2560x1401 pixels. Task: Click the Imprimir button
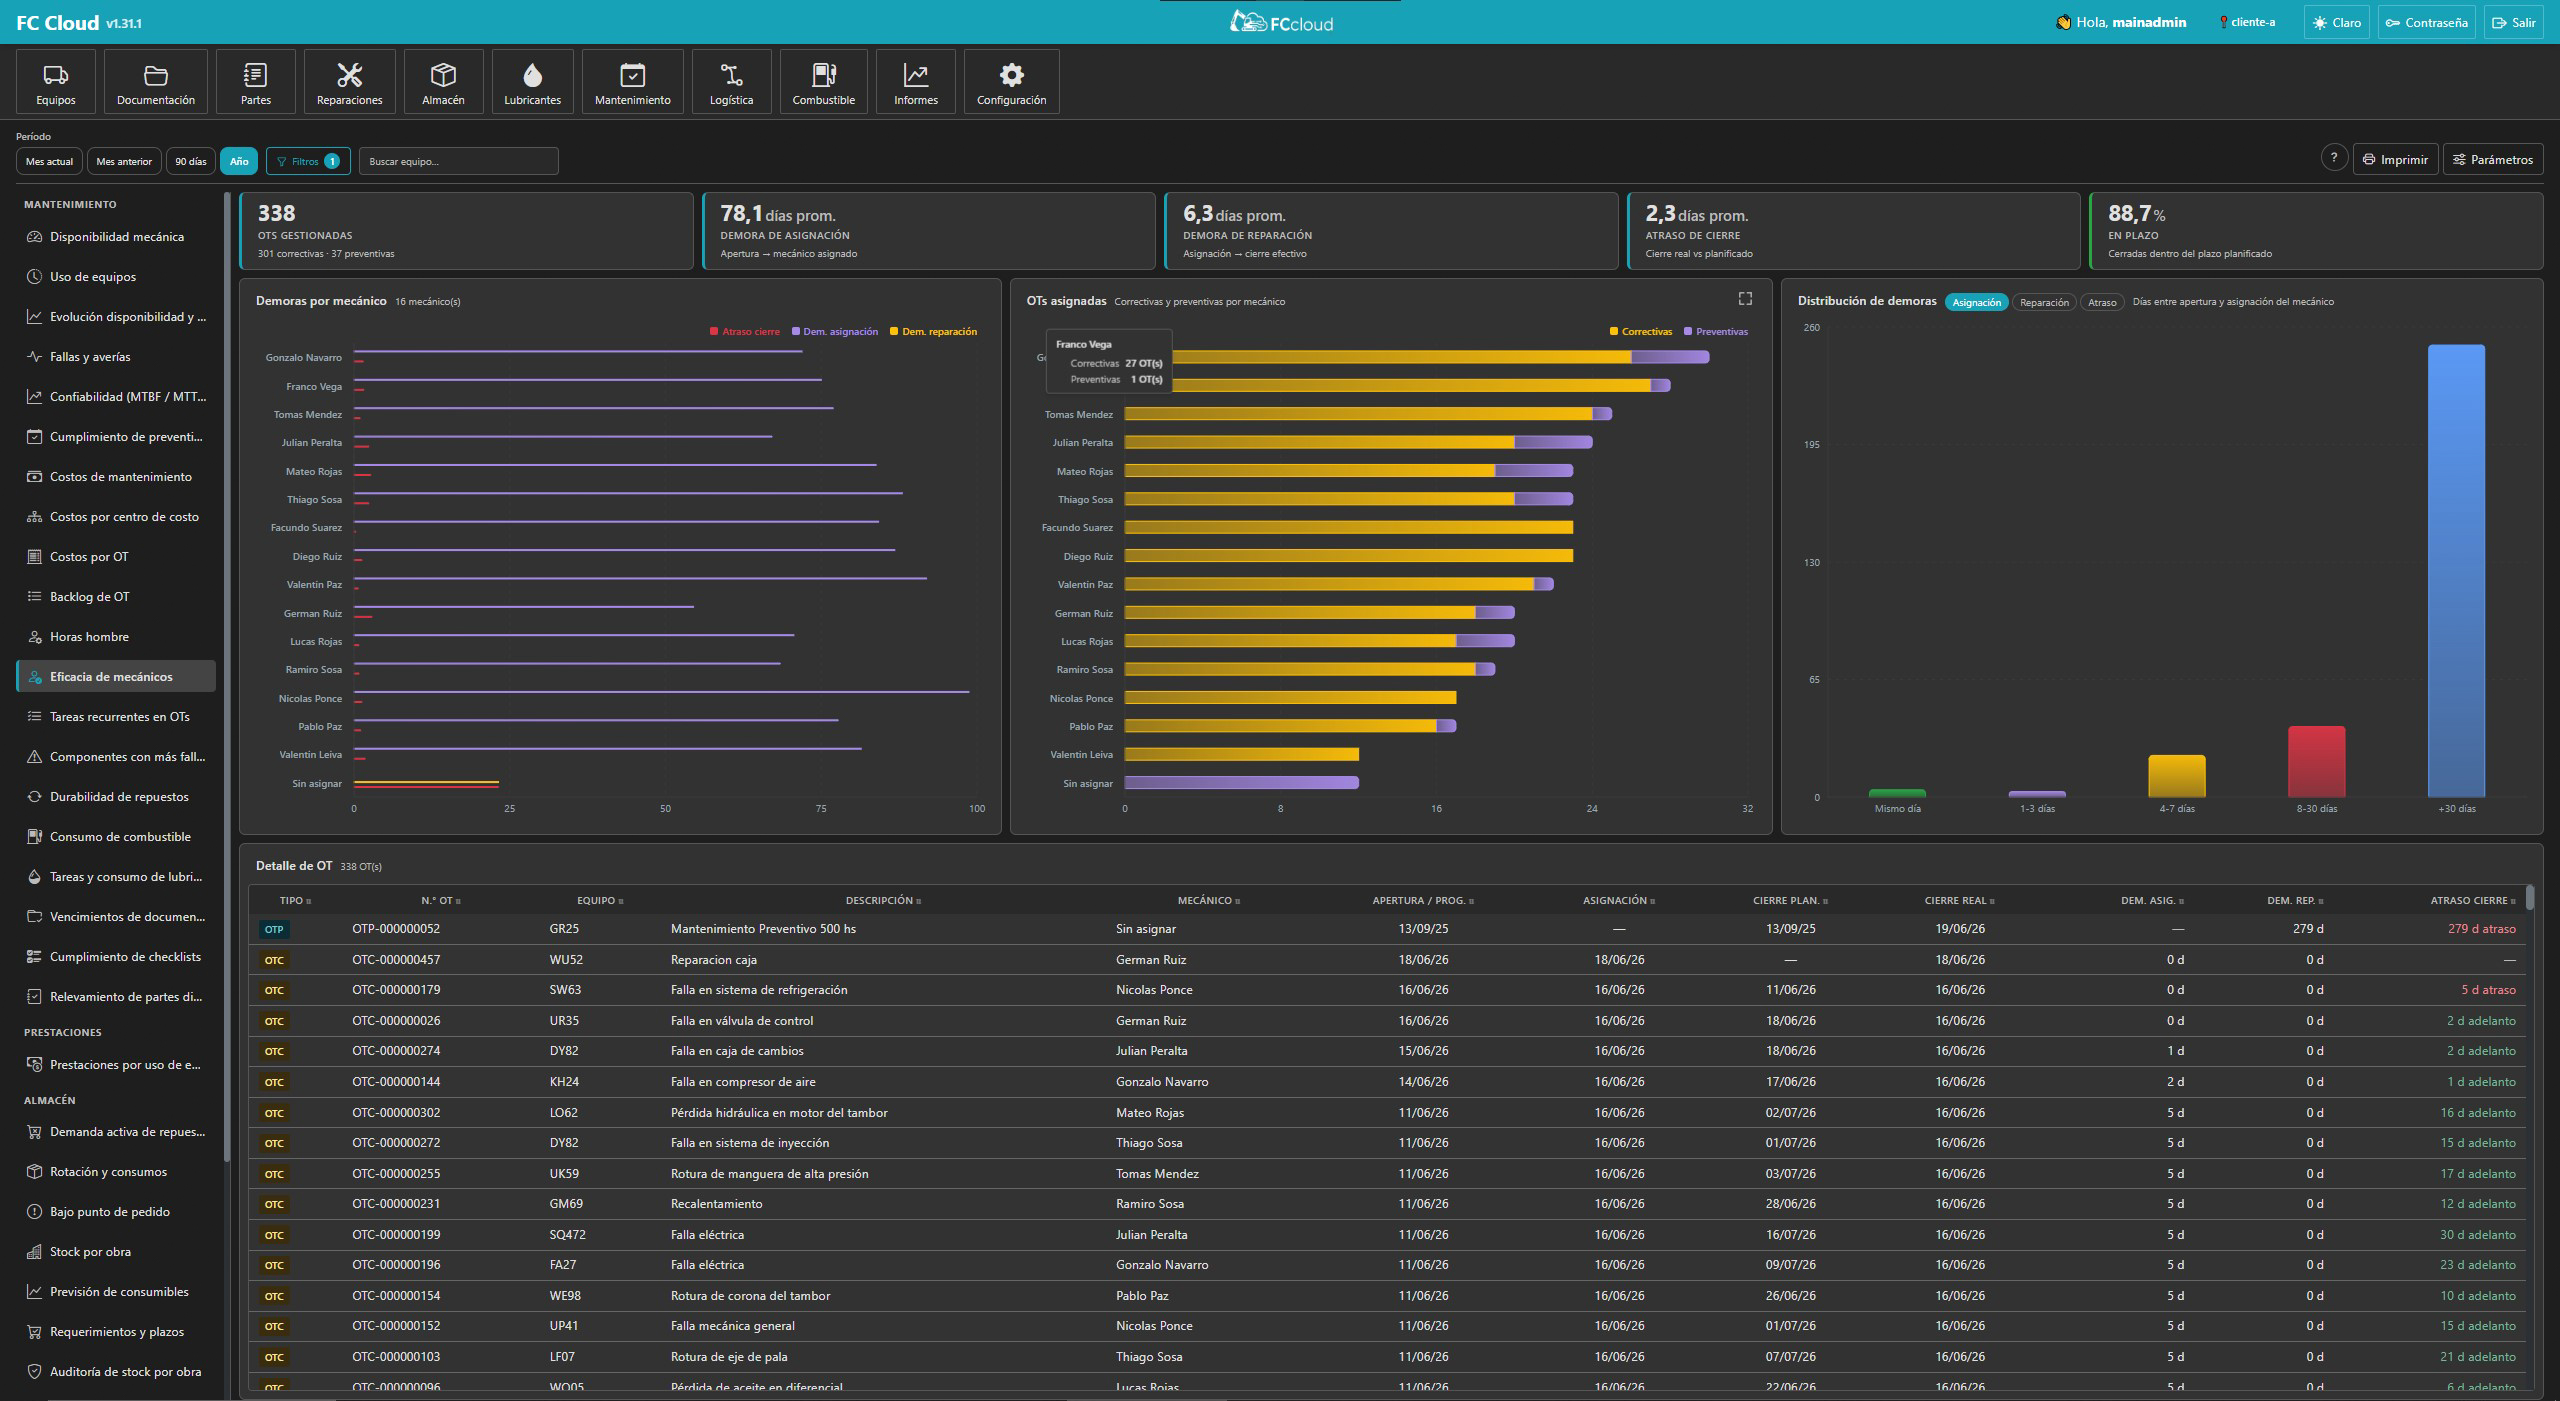click(2395, 159)
